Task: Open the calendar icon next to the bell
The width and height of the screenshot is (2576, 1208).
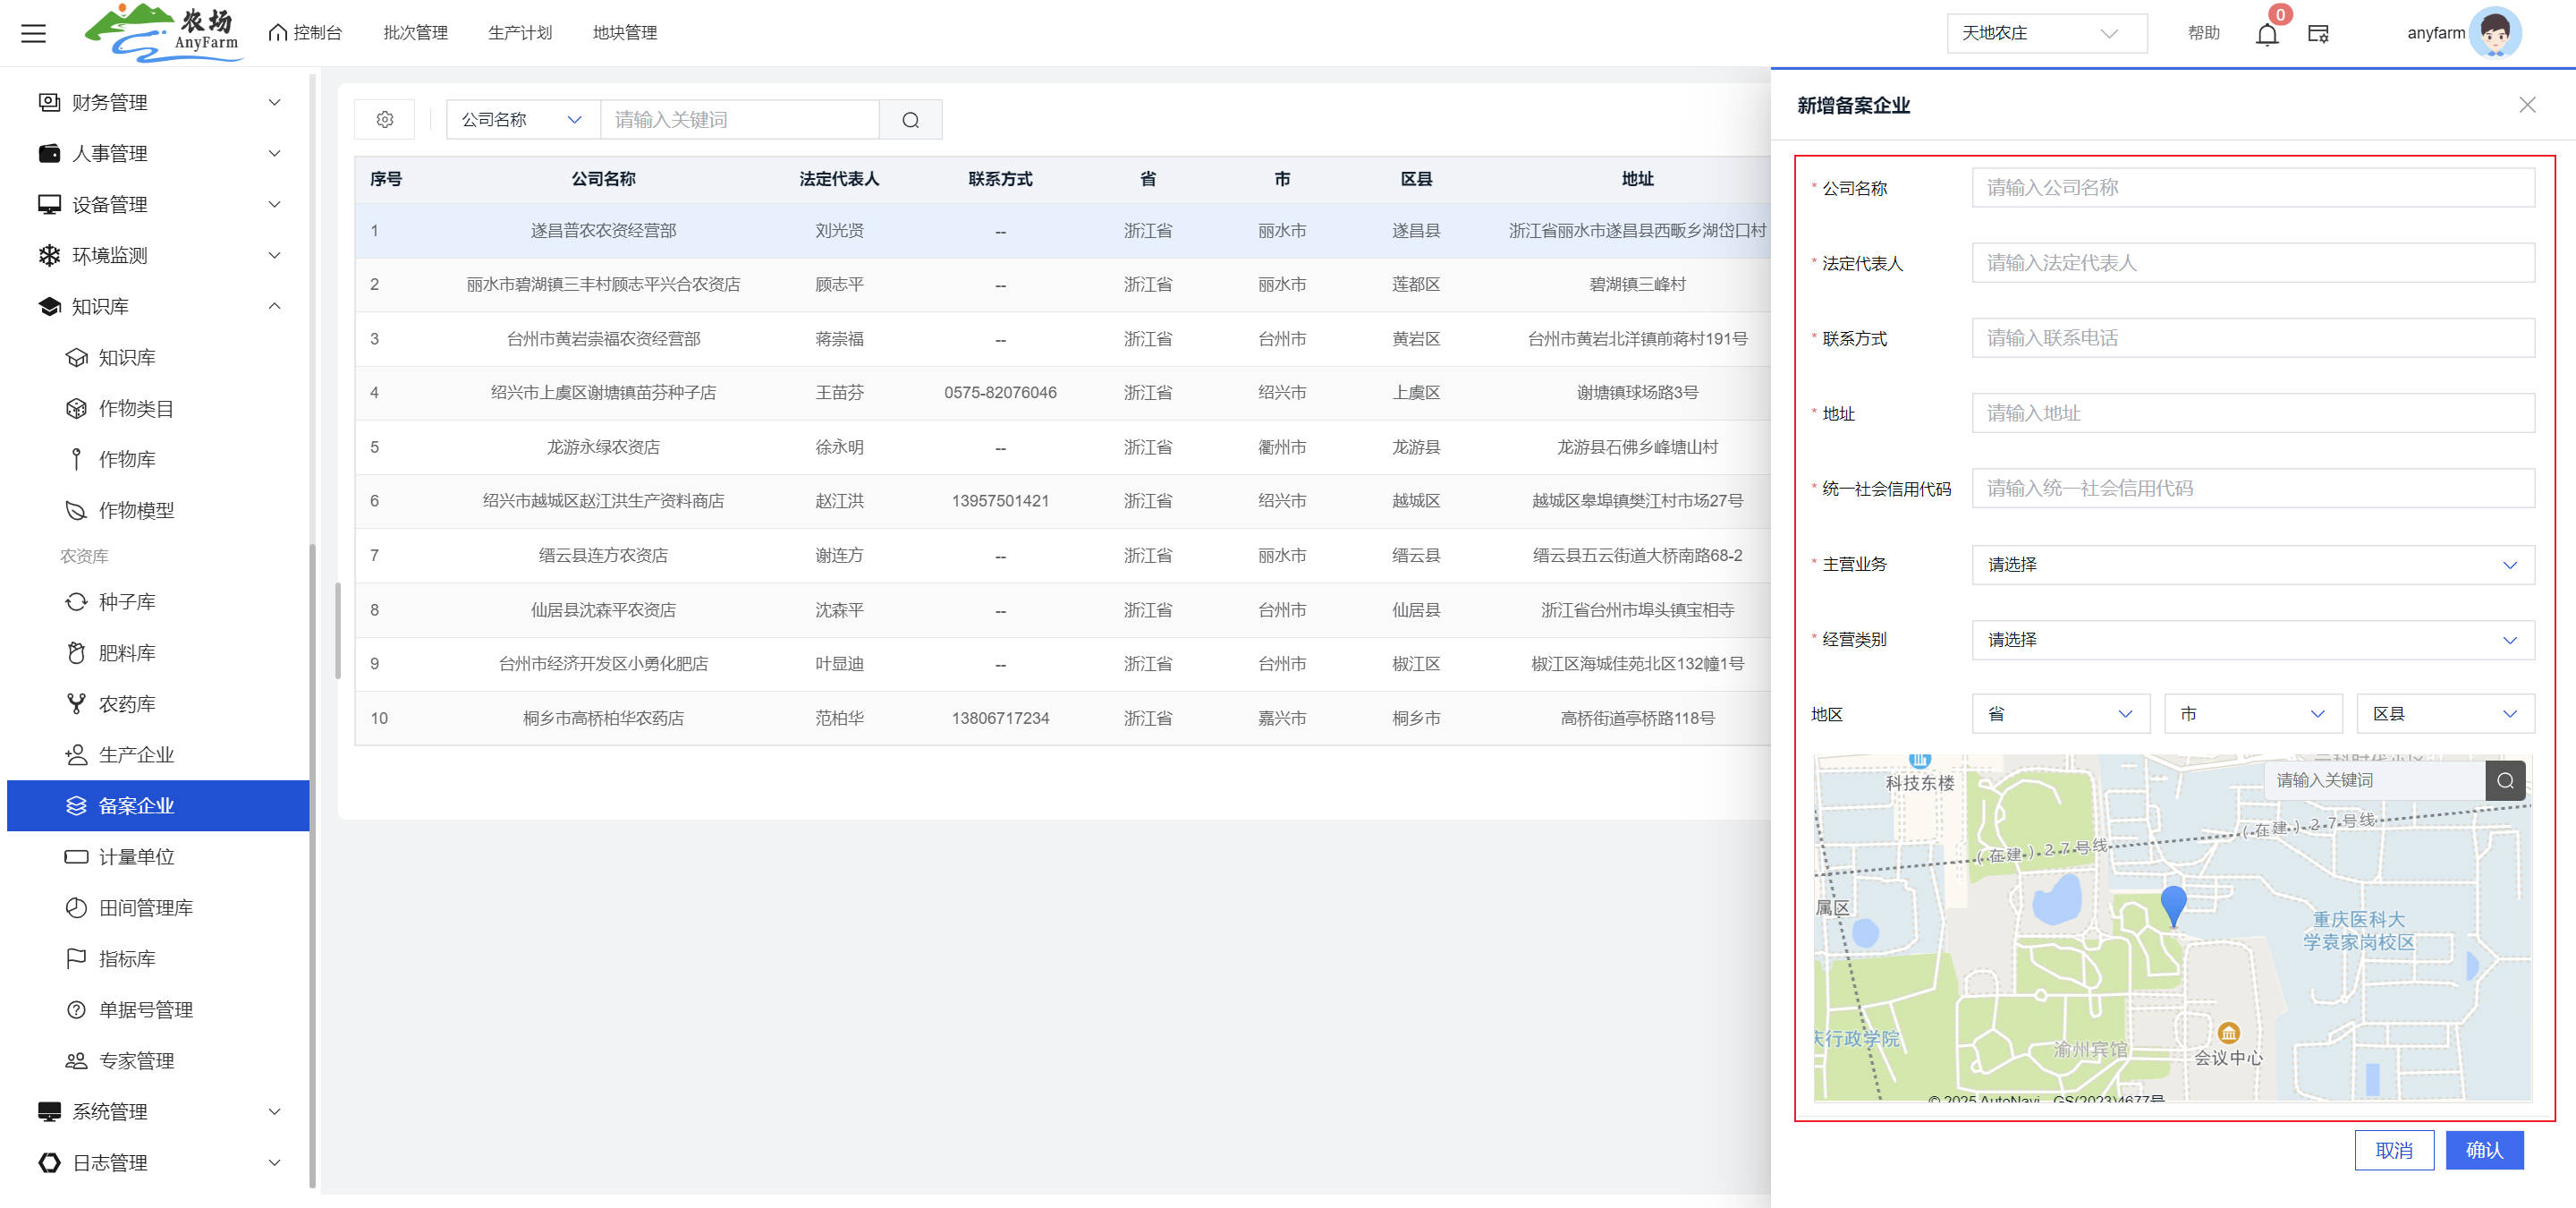Action: coord(2318,34)
